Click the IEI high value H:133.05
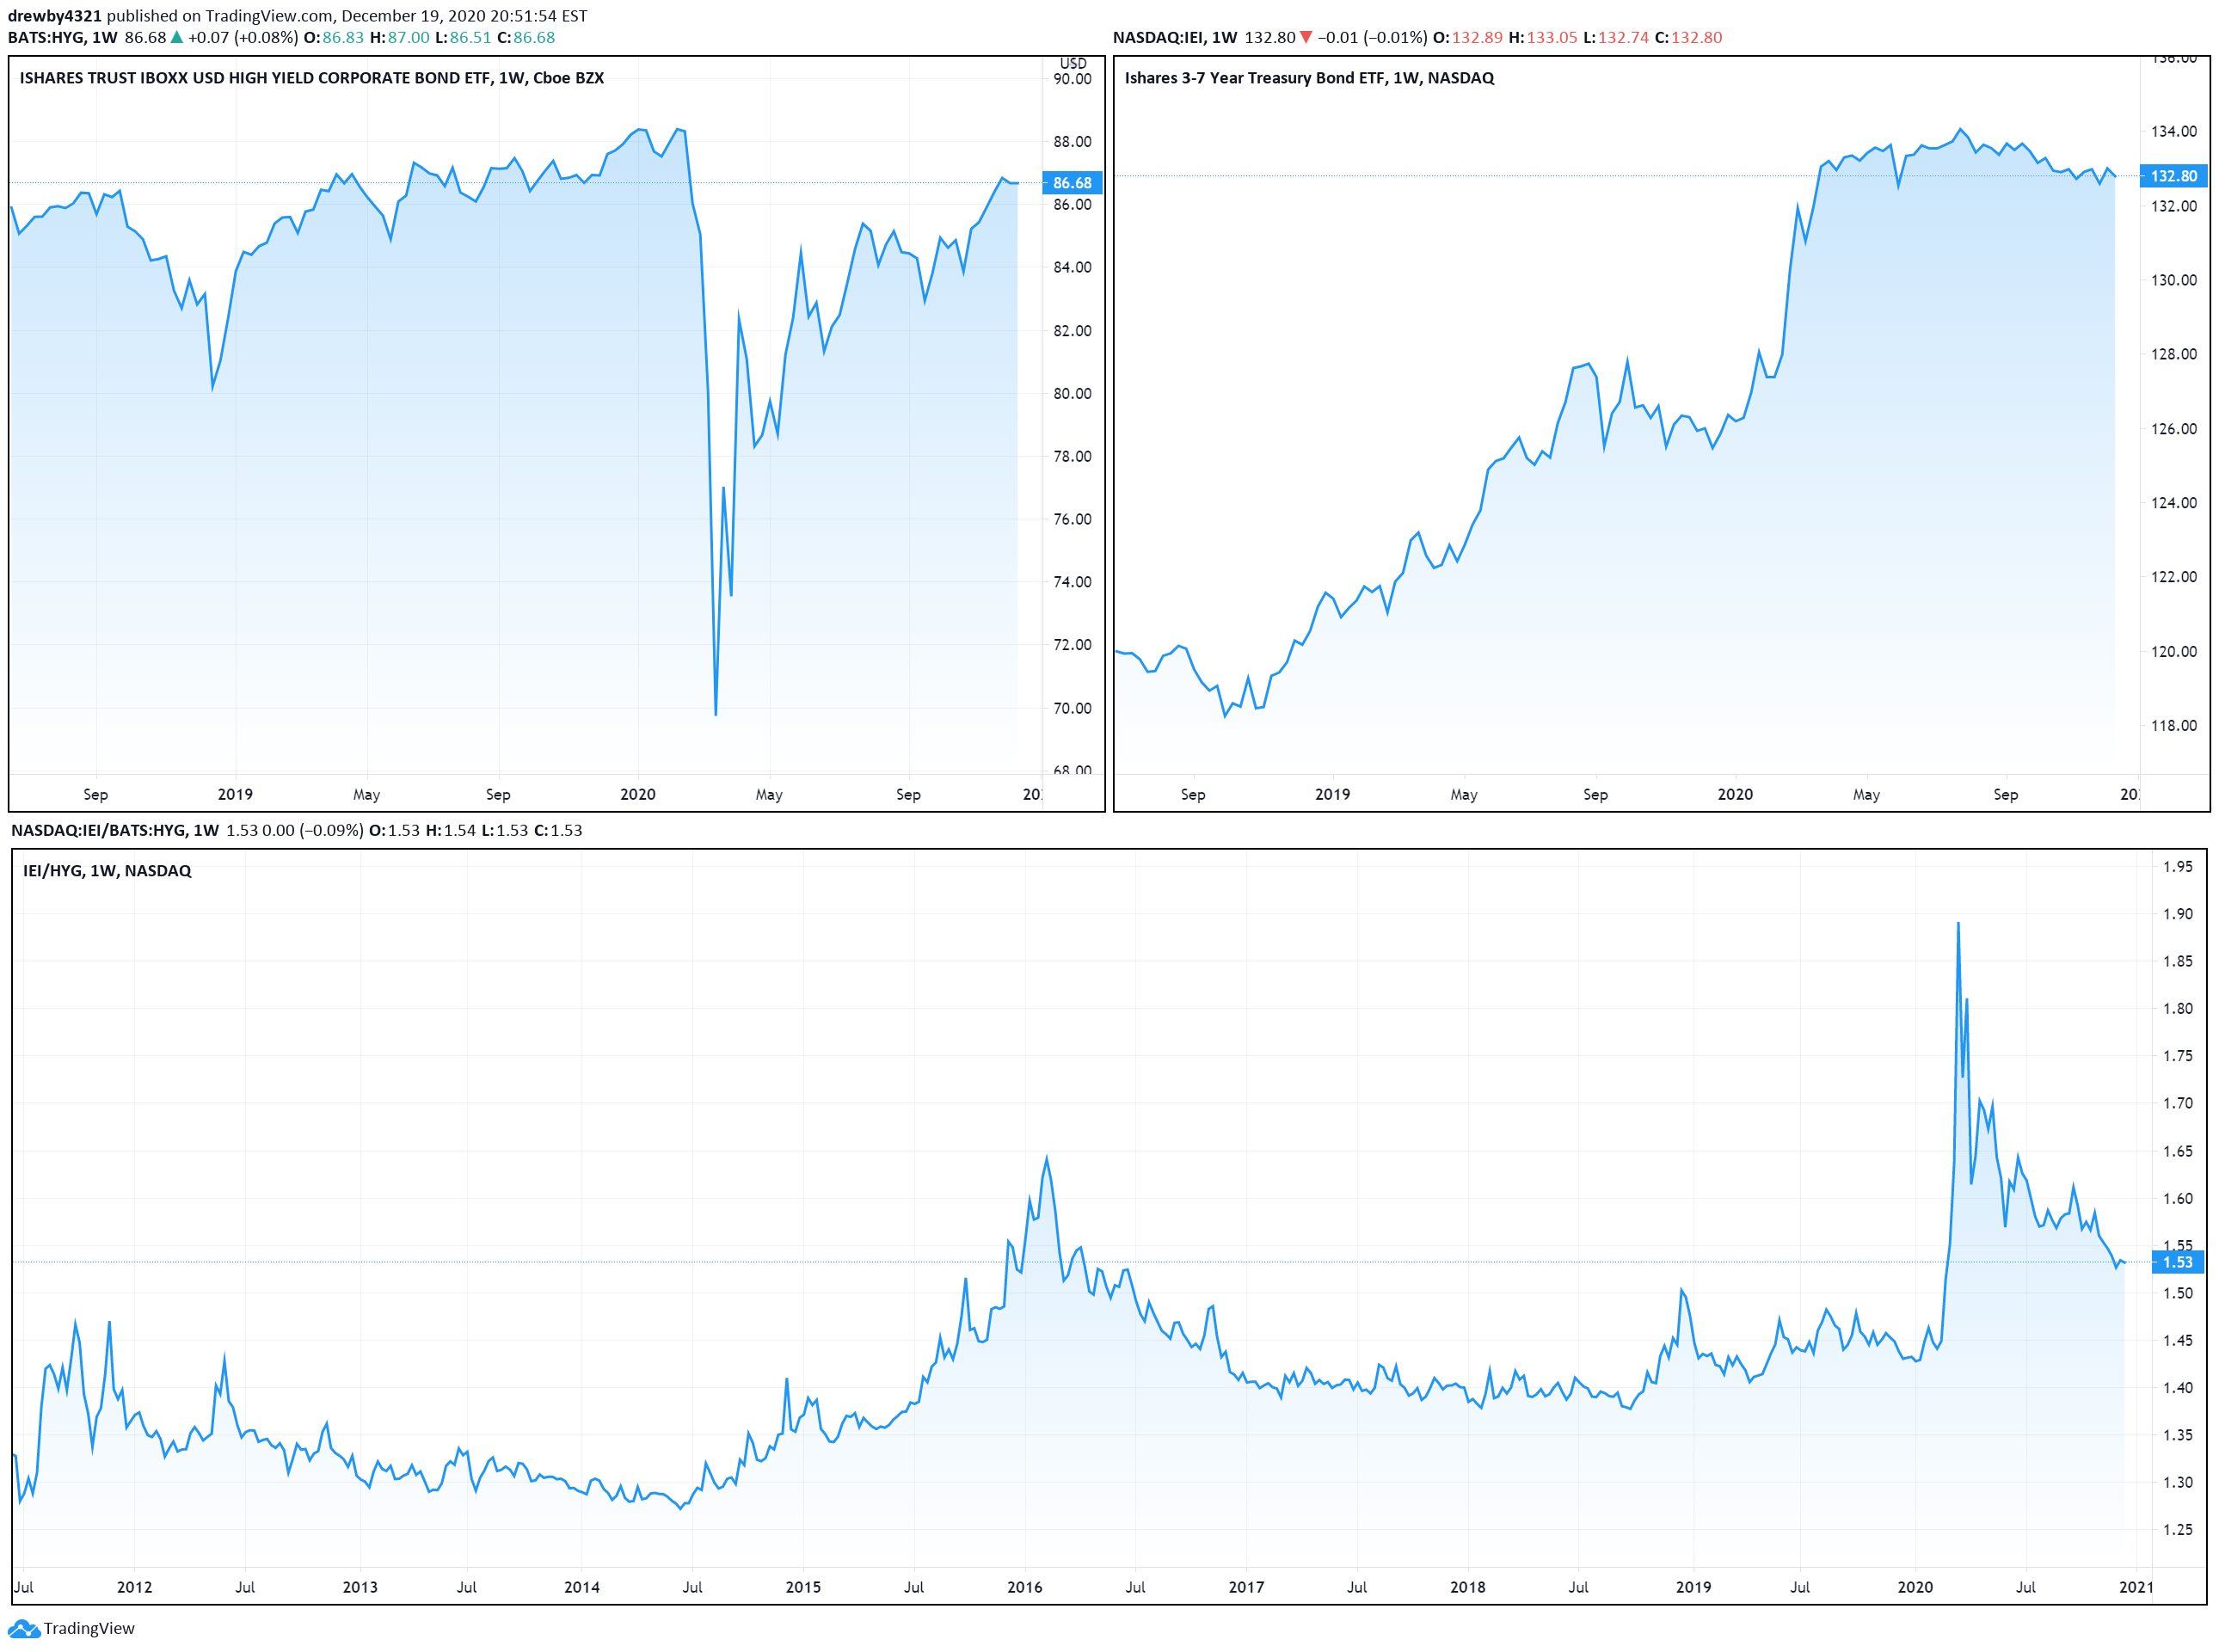Screen dimensions: 2219x1652 point(1542,38)
